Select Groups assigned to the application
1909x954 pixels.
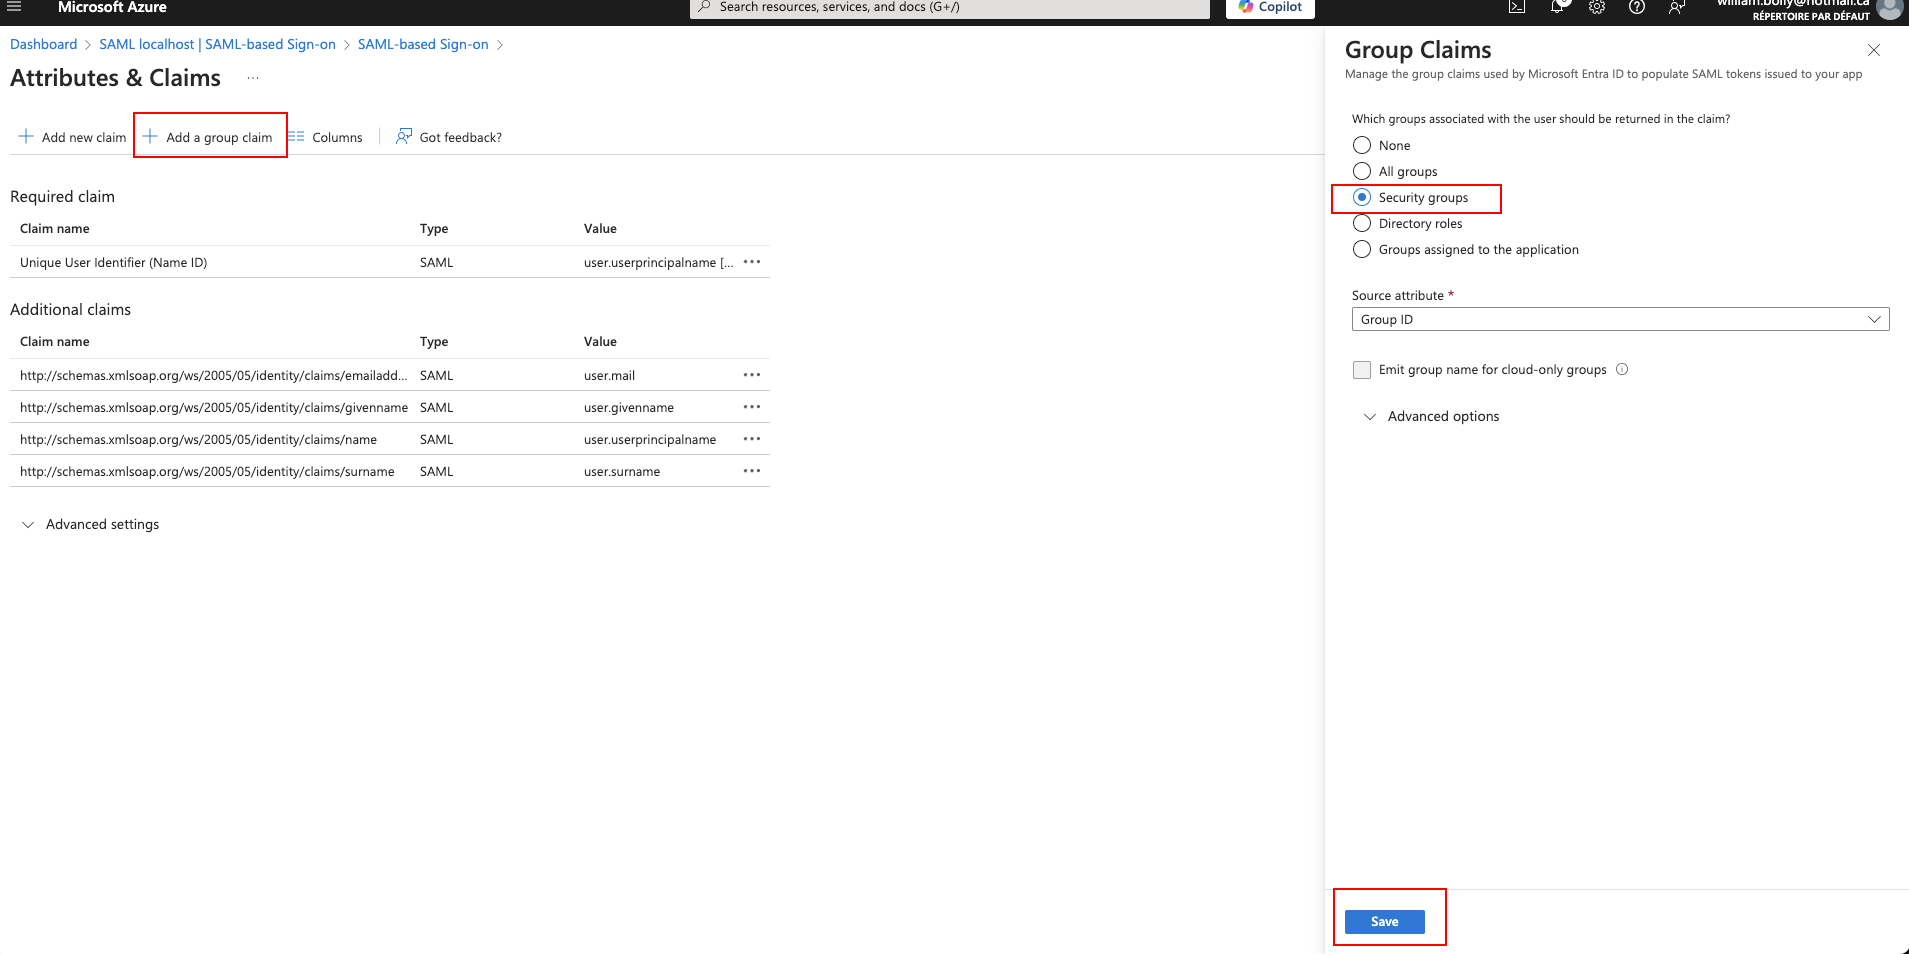point(1362,249)
